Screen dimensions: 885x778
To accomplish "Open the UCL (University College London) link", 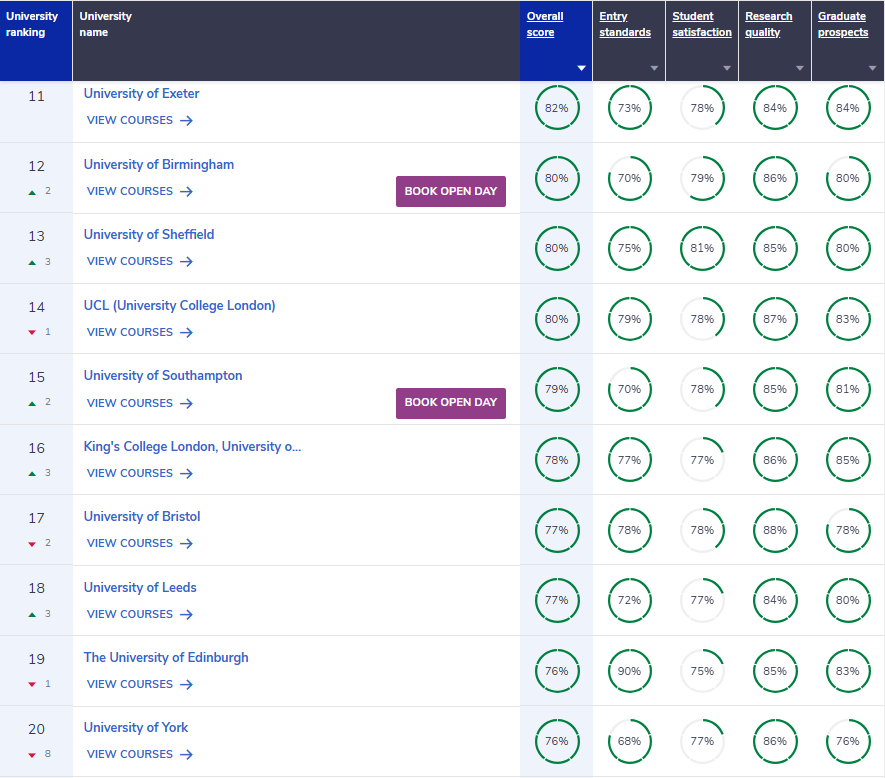I will coord(179,305).
